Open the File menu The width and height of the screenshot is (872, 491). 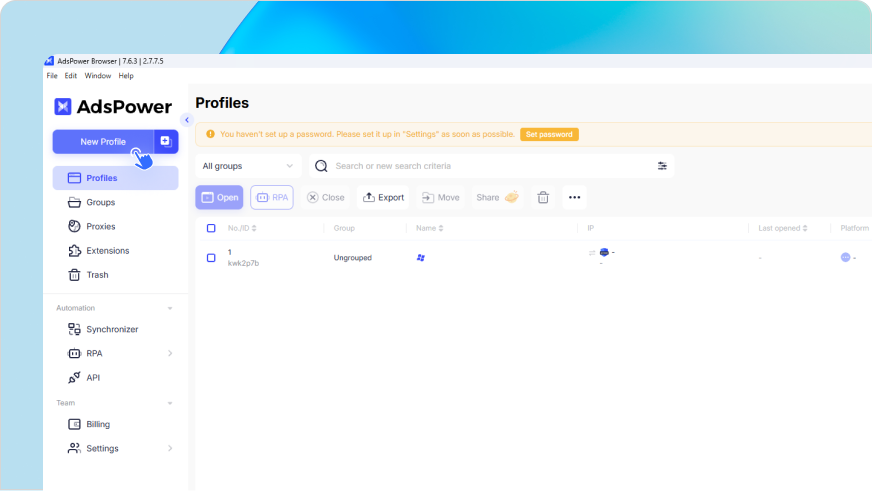coord(52,76)
